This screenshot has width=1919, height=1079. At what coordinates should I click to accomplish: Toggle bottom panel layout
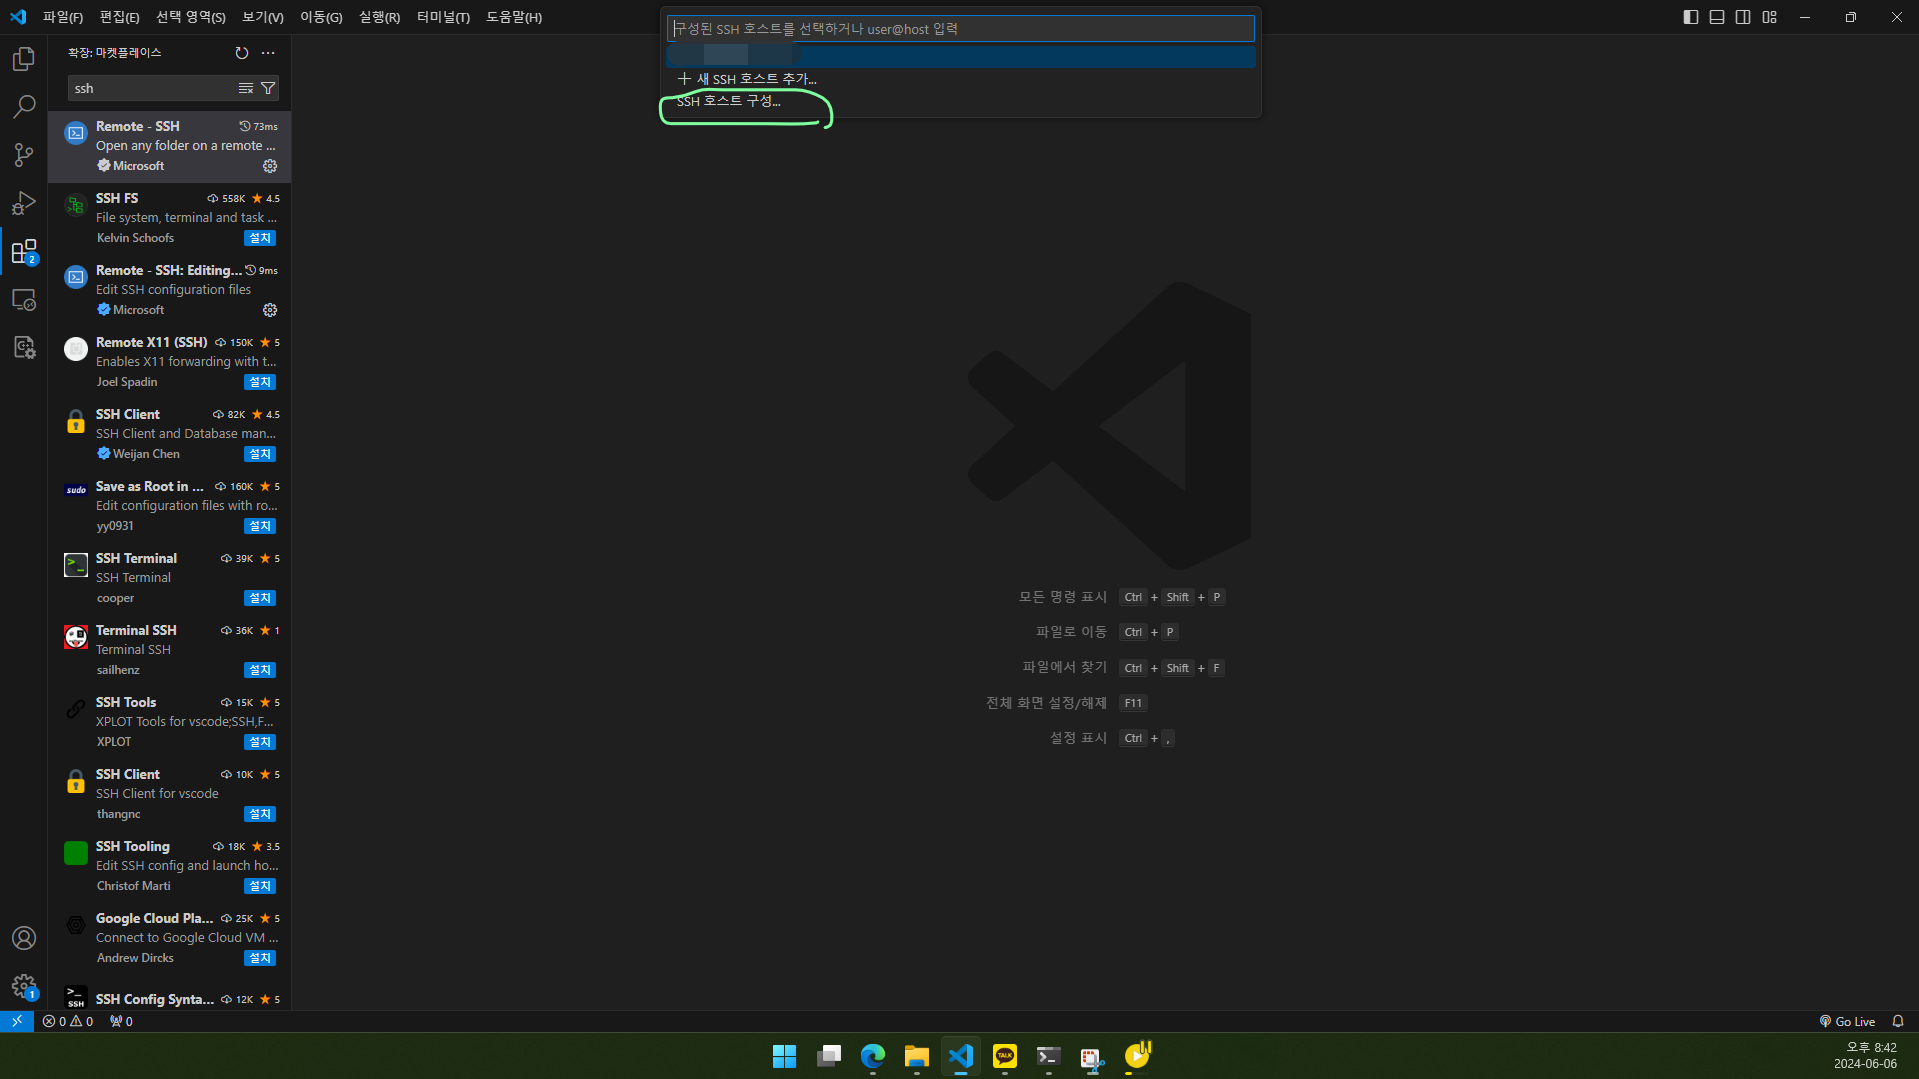tap(1717, 17)
